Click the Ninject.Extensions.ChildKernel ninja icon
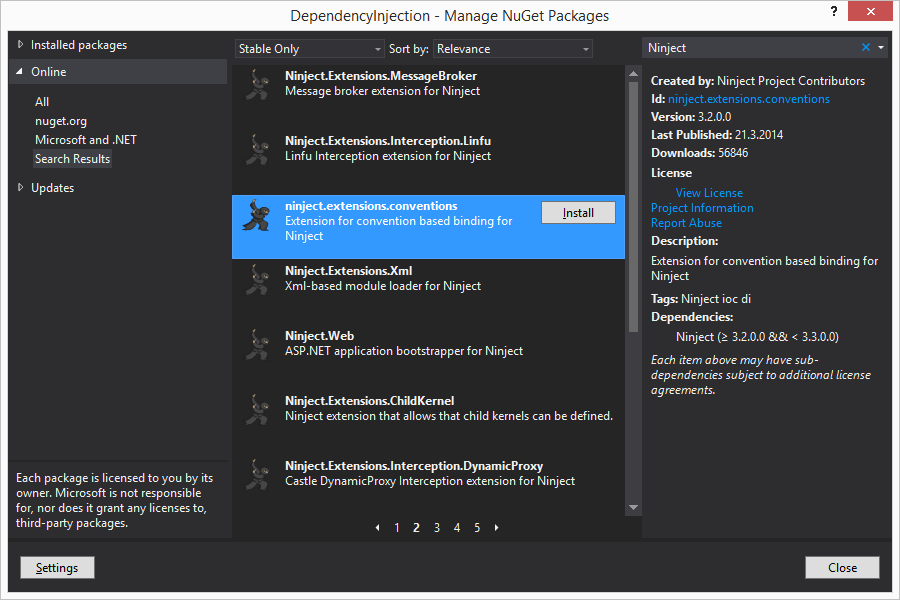Screen dimensions: 900x600 click(257, 410)
